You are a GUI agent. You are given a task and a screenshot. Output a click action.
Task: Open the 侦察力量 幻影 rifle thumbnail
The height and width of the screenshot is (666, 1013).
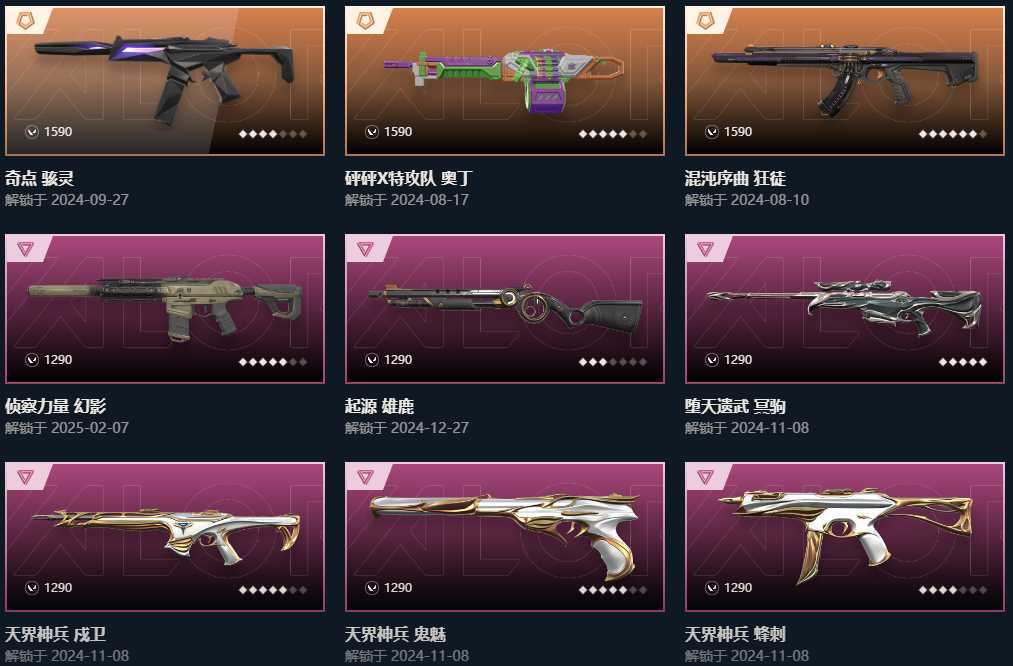pos(165,307)
